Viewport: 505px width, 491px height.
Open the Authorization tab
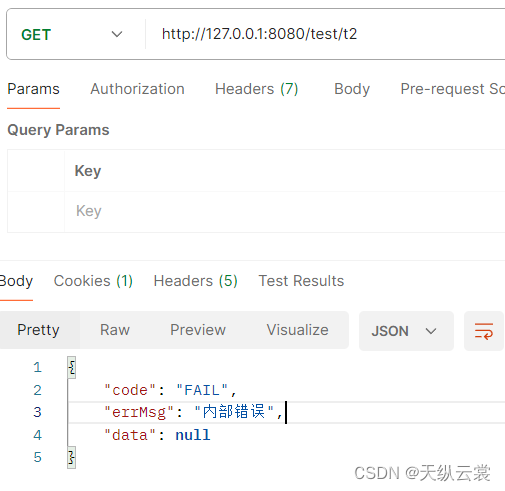137,89
